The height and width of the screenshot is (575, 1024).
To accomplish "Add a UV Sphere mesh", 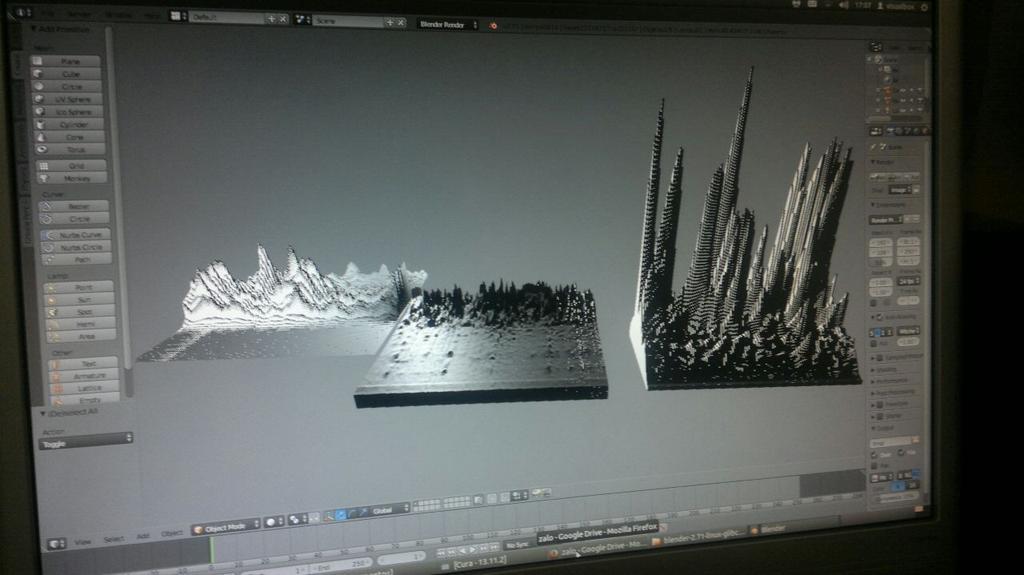I will coord(69,99).
